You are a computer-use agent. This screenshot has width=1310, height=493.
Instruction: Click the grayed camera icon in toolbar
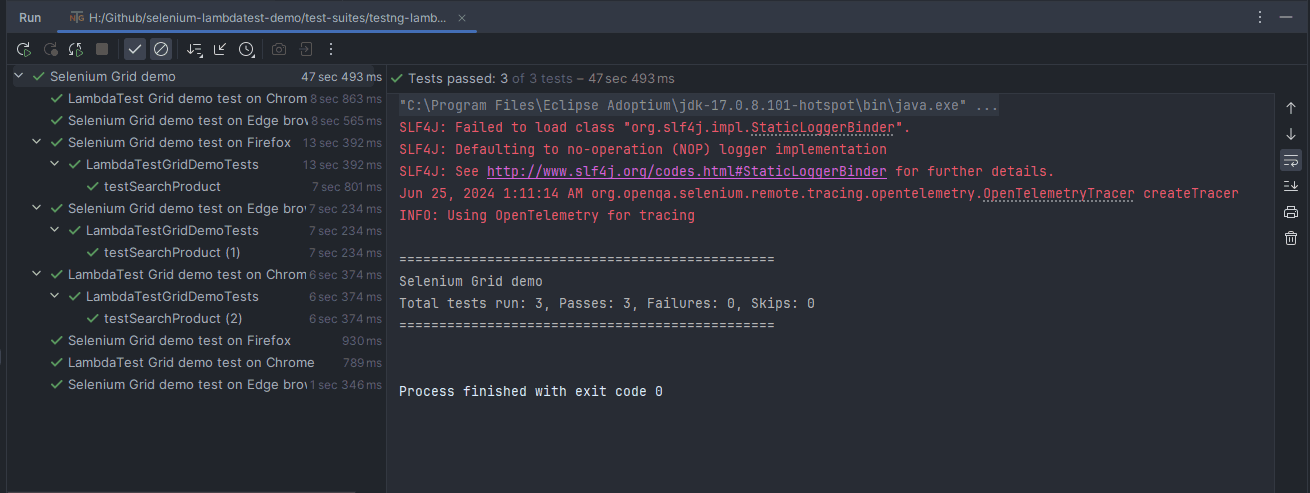coord(279,49)
